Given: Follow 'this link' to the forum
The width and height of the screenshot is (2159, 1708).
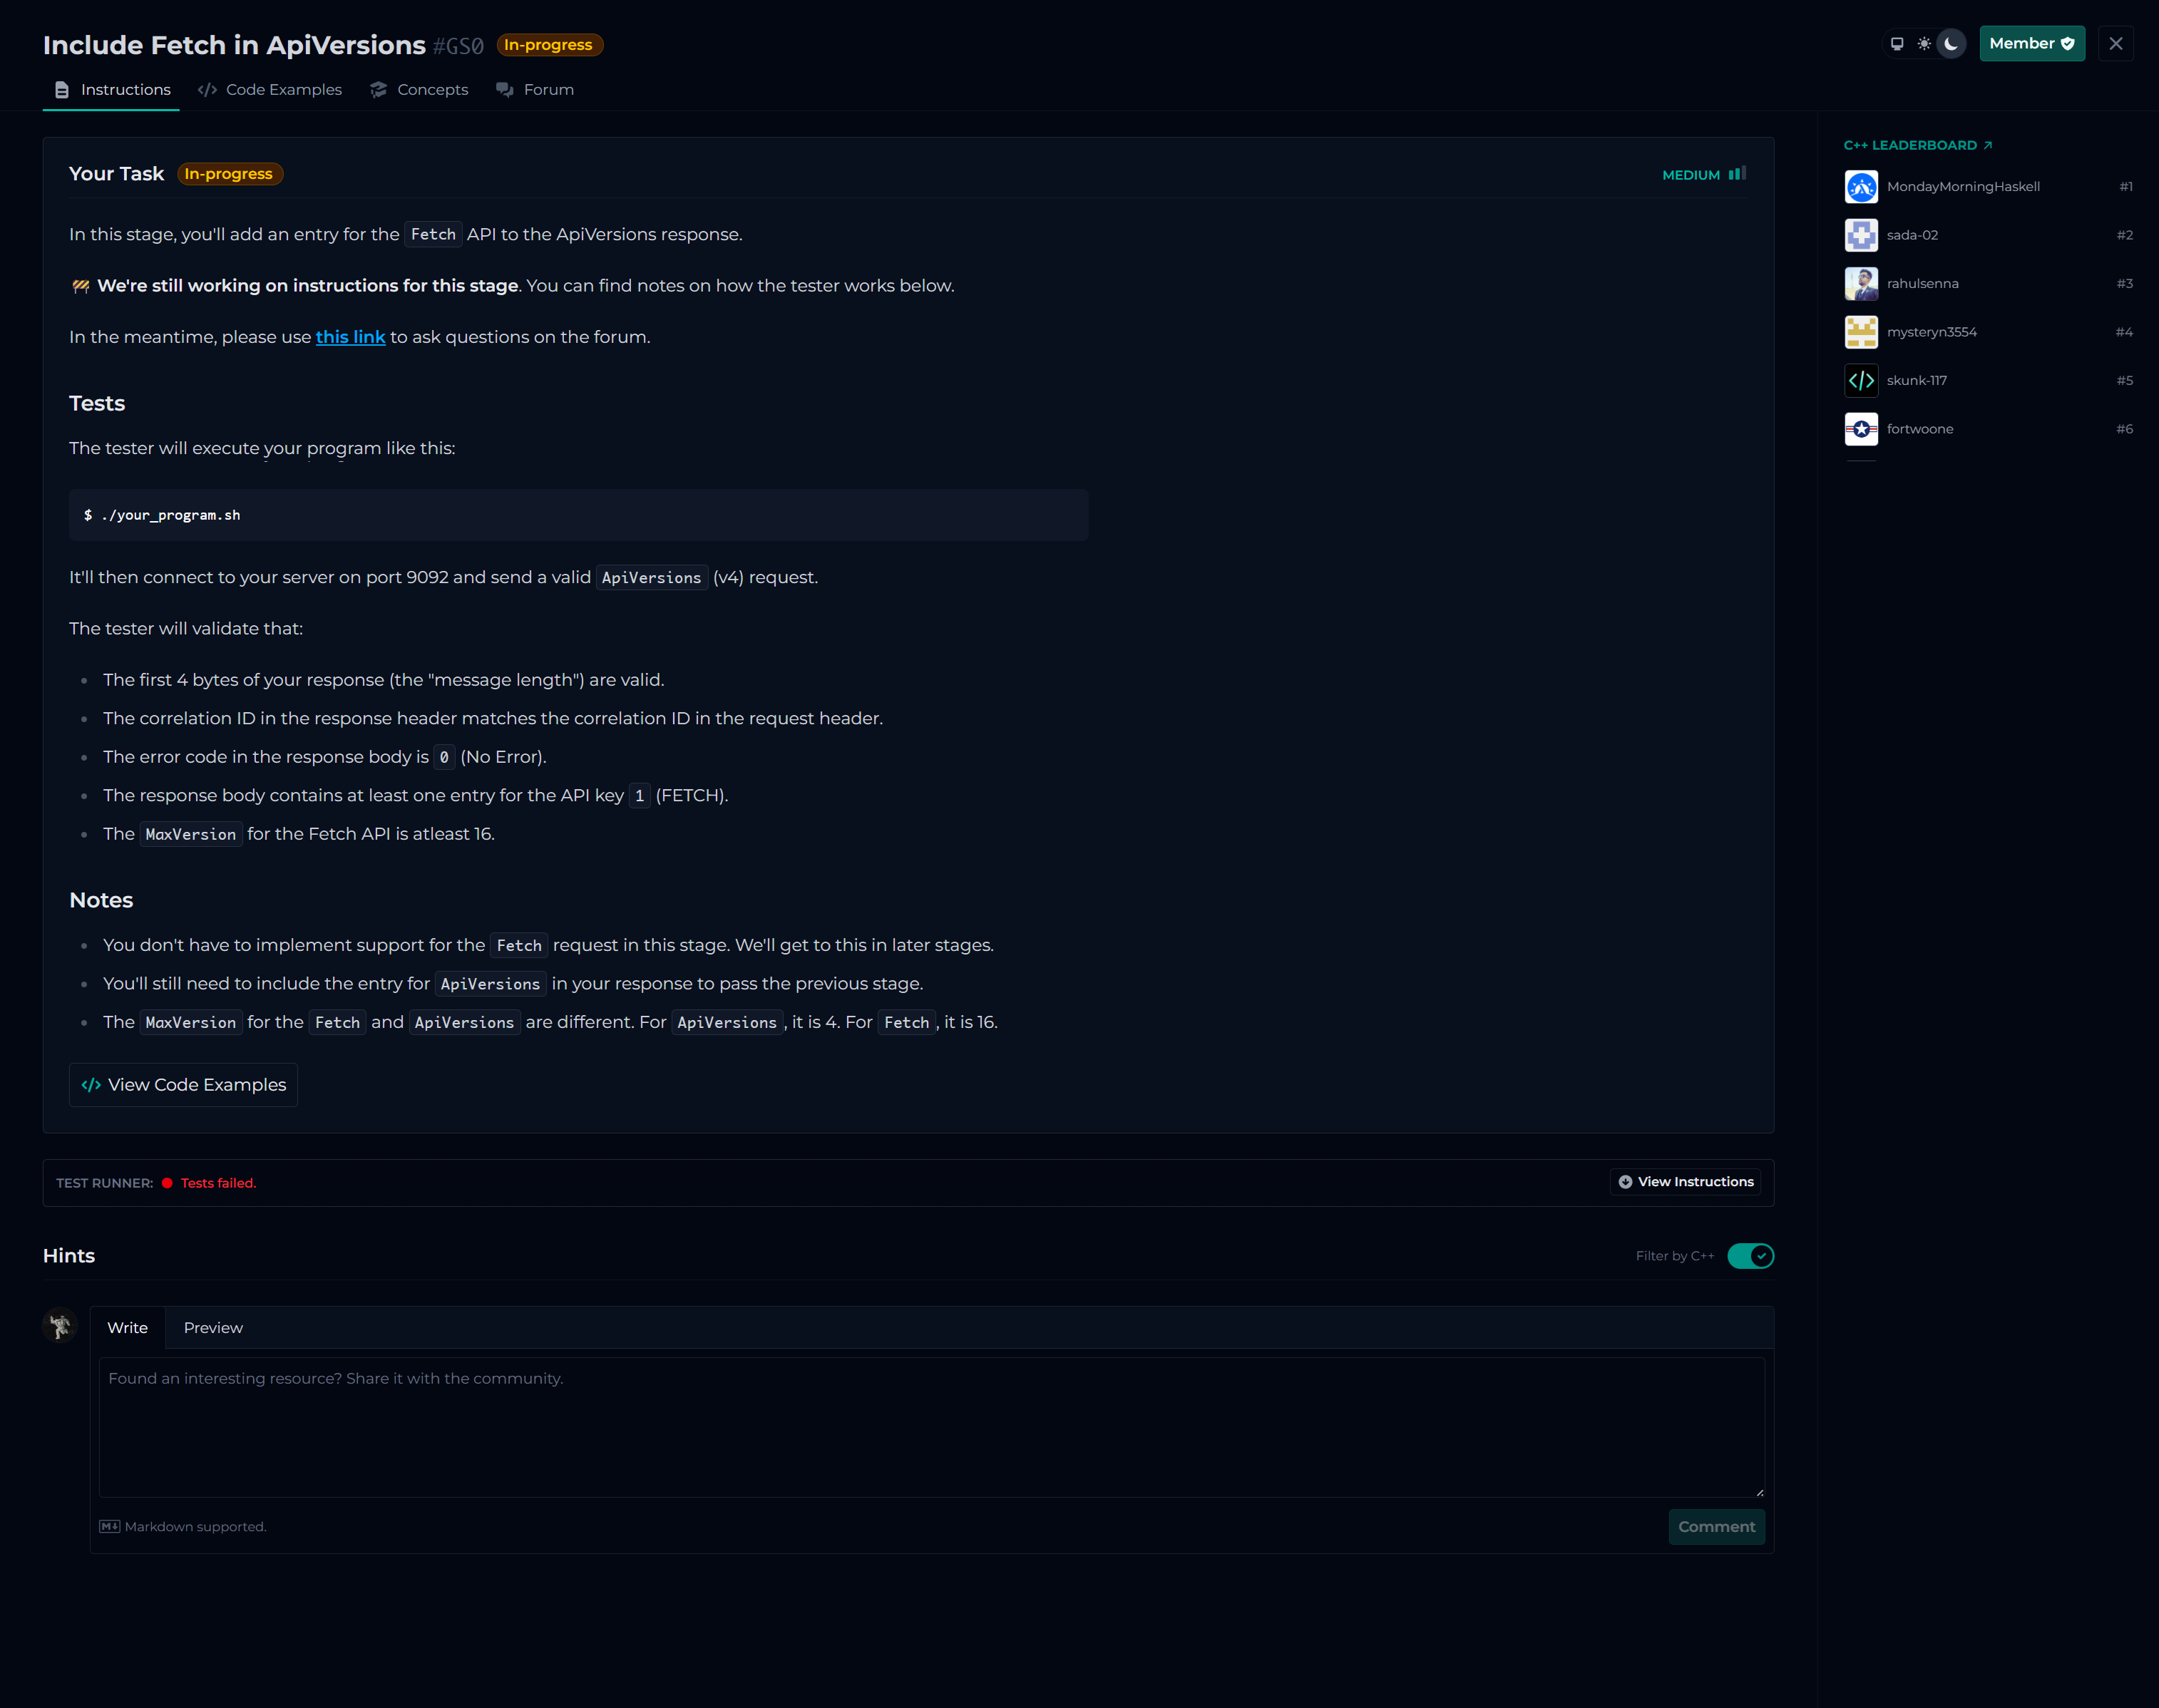Looking at the screenshot, I should [350, 337].
